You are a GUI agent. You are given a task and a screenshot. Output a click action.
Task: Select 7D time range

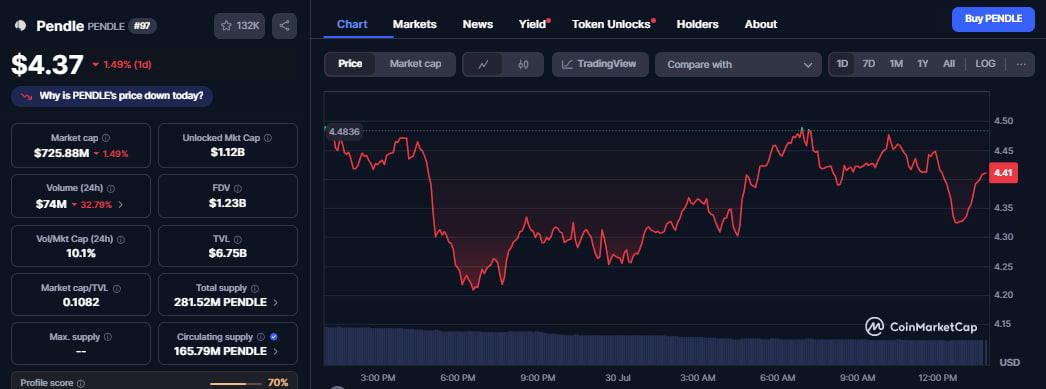(869, 64)
